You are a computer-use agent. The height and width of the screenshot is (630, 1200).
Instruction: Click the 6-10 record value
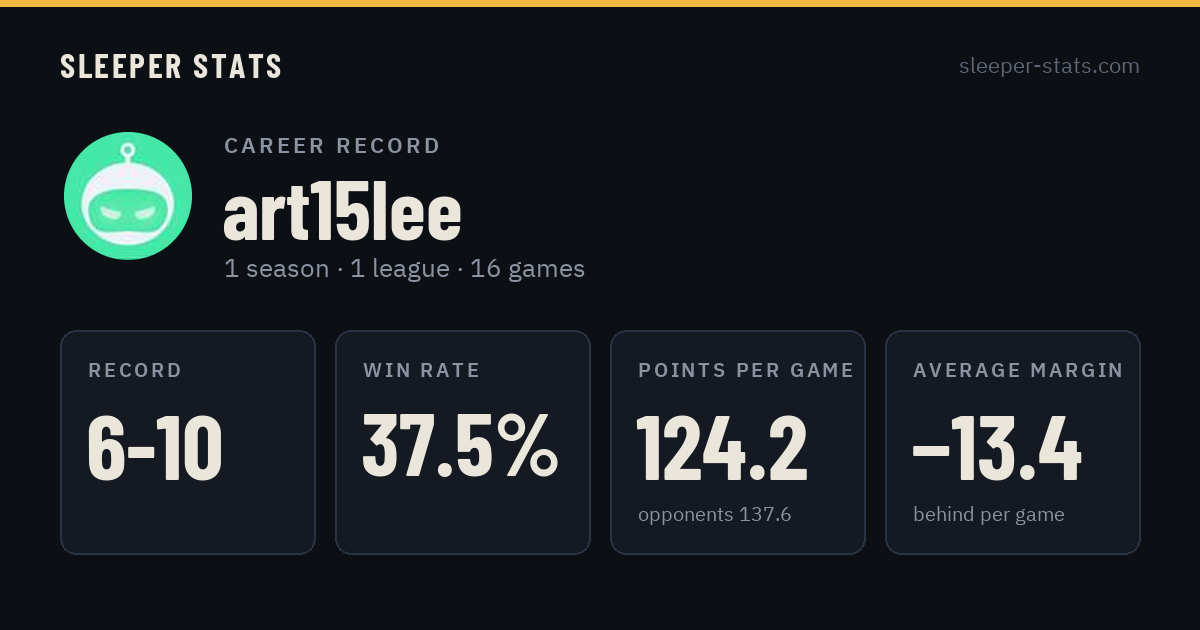155,449
